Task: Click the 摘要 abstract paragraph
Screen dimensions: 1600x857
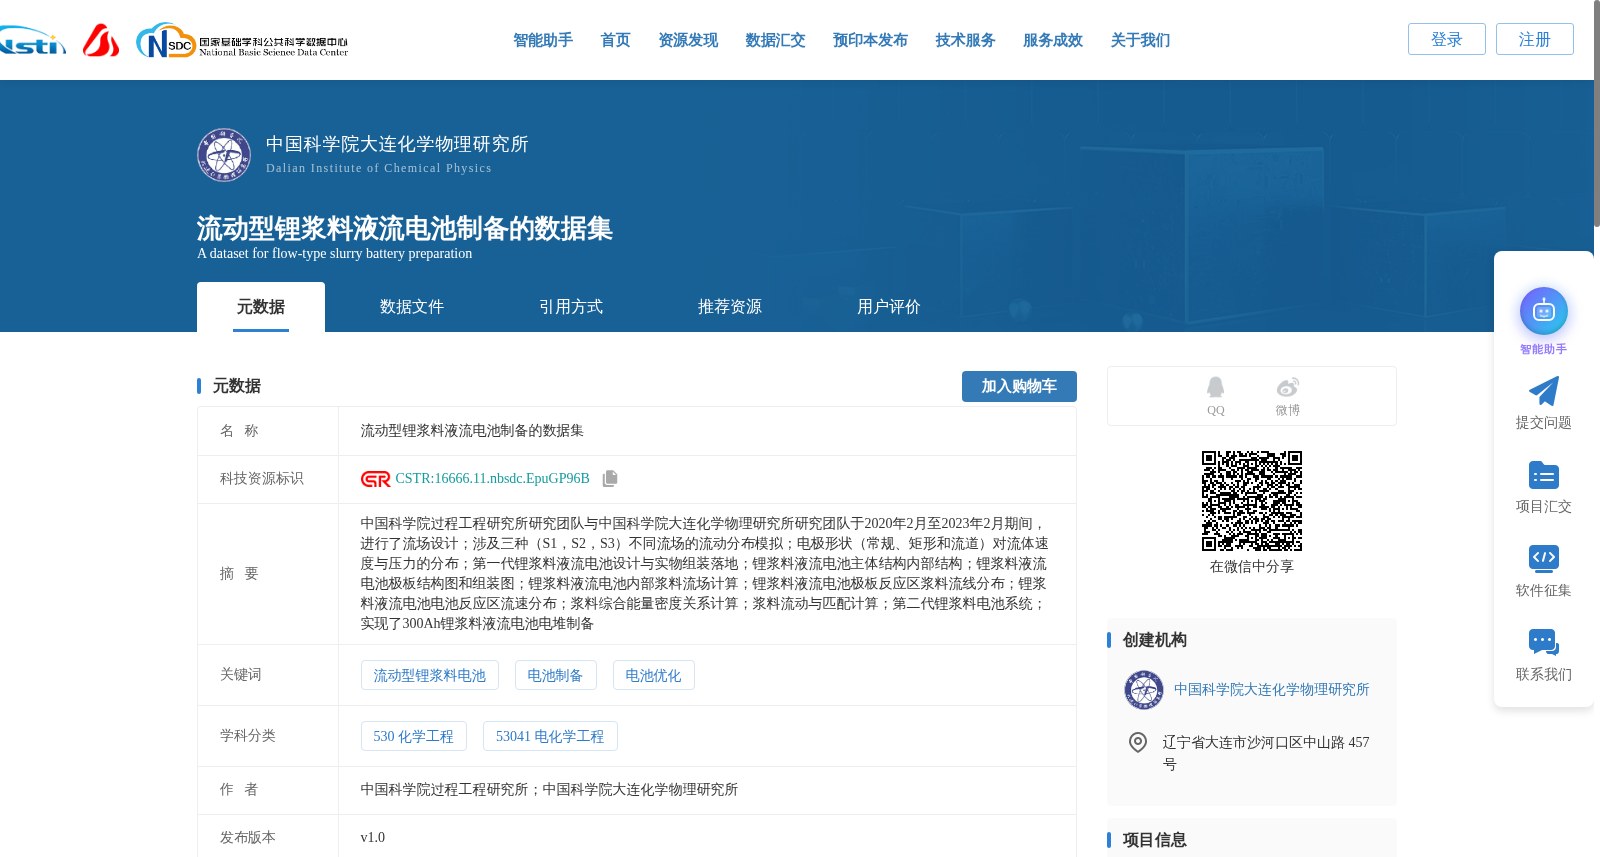Action: tap(705, 574)
